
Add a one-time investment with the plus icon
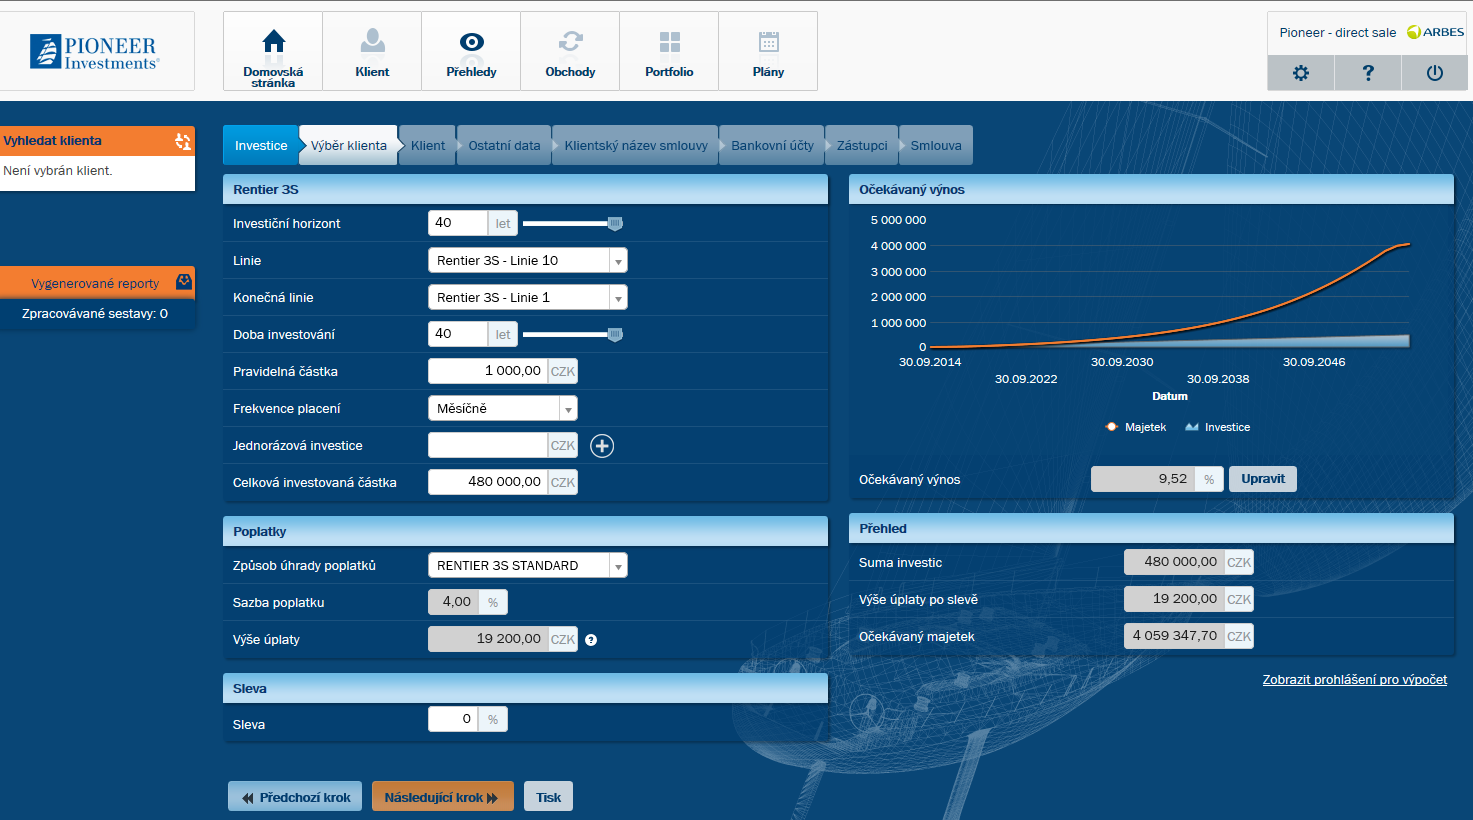point(602,446)
